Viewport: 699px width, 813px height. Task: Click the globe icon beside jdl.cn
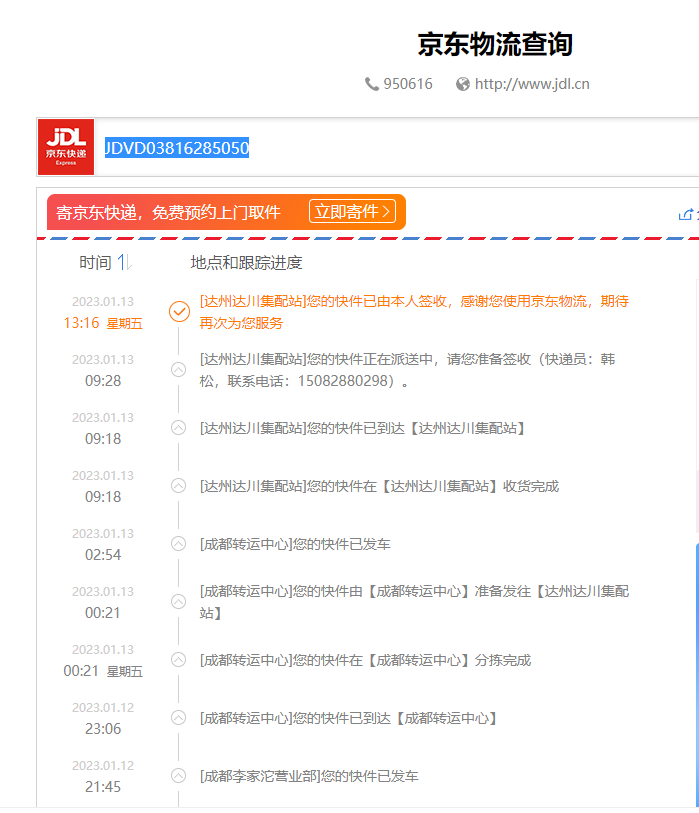(x=463, y=84)
